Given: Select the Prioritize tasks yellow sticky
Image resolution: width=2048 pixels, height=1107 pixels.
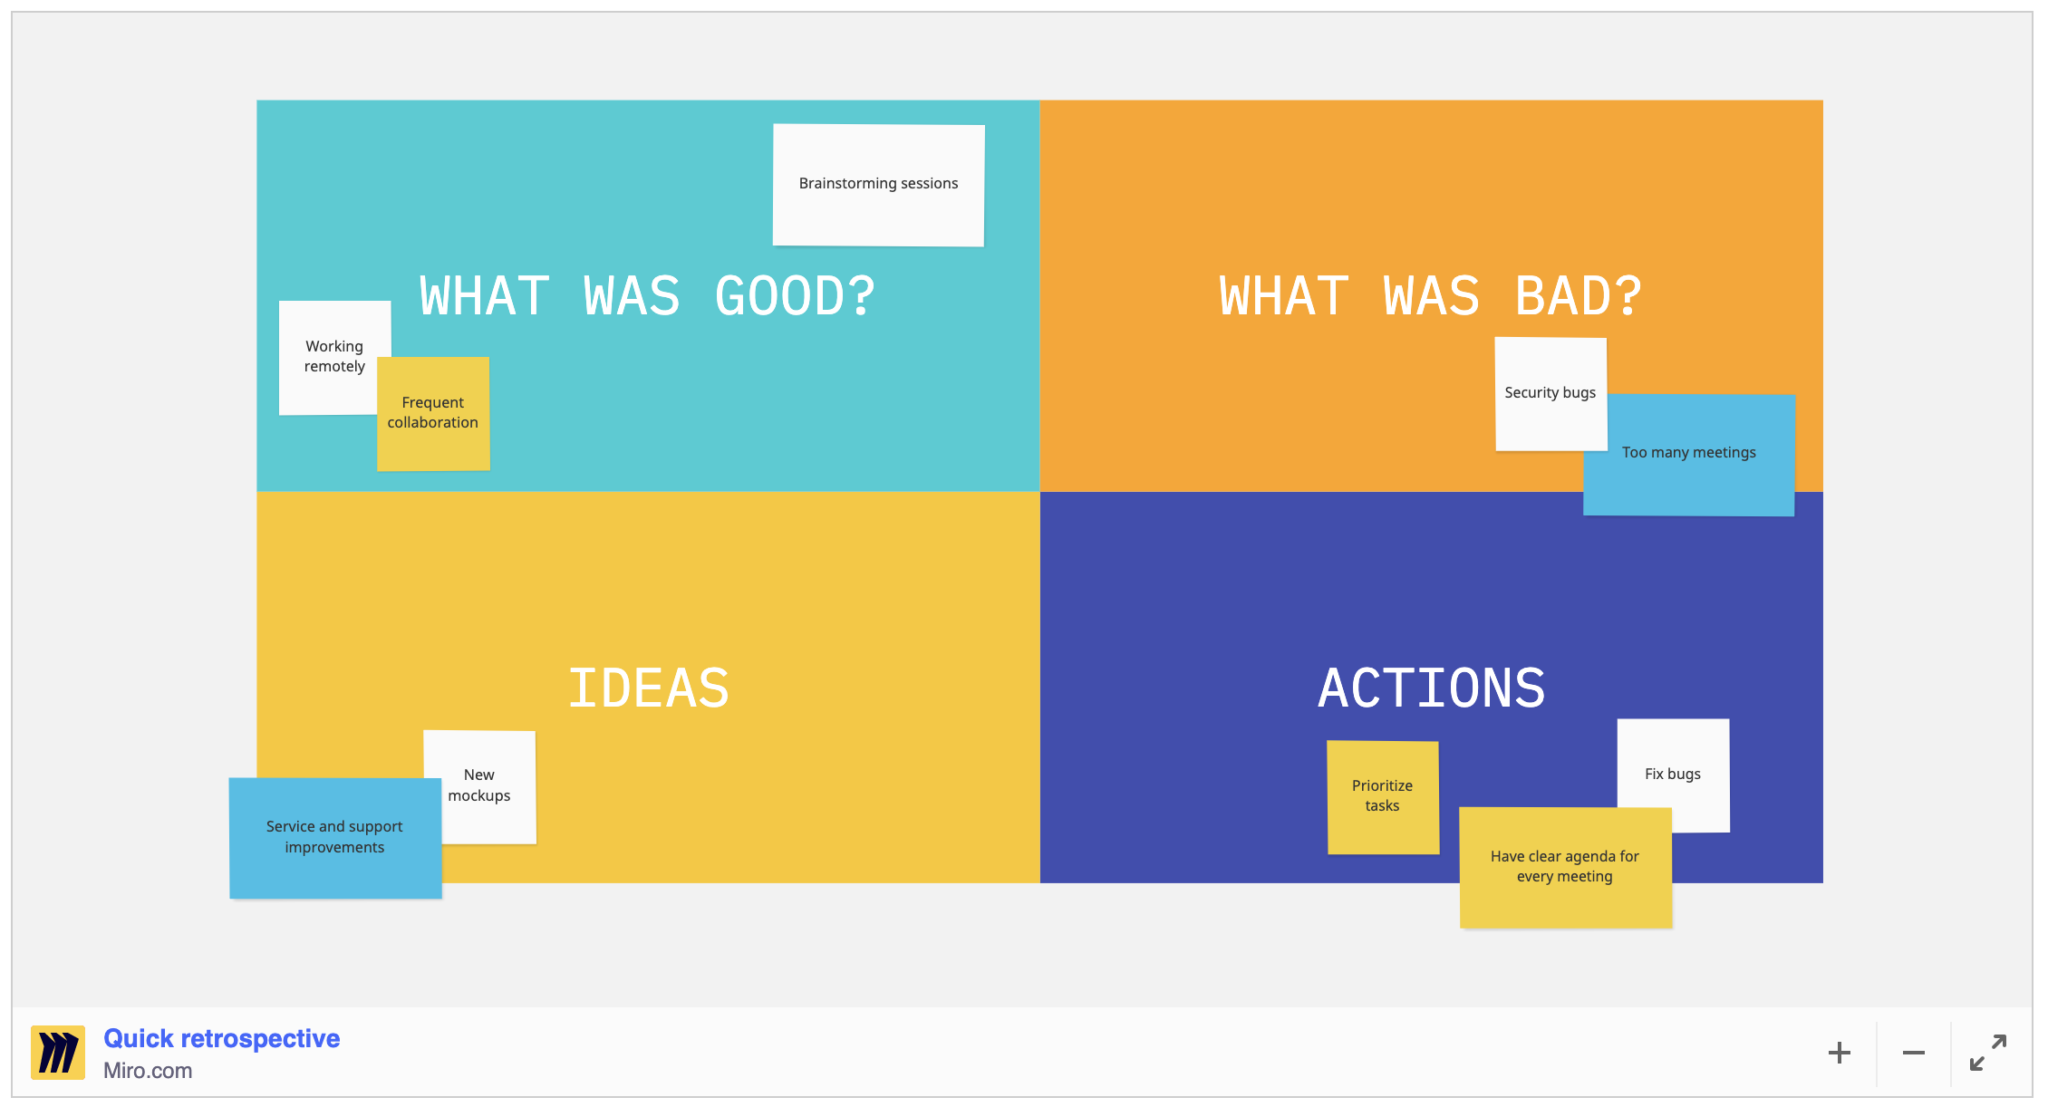Looking at the screenshot, I should [x=1382, y=795].
